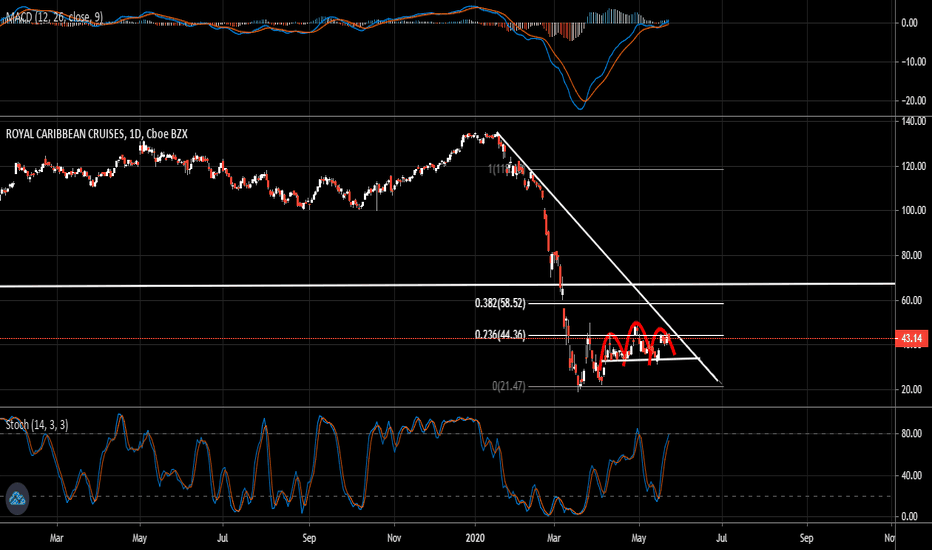Click the 140.00 price axis label
The image size is (932, 550).
pyautogui.click(x=914, y=121)
